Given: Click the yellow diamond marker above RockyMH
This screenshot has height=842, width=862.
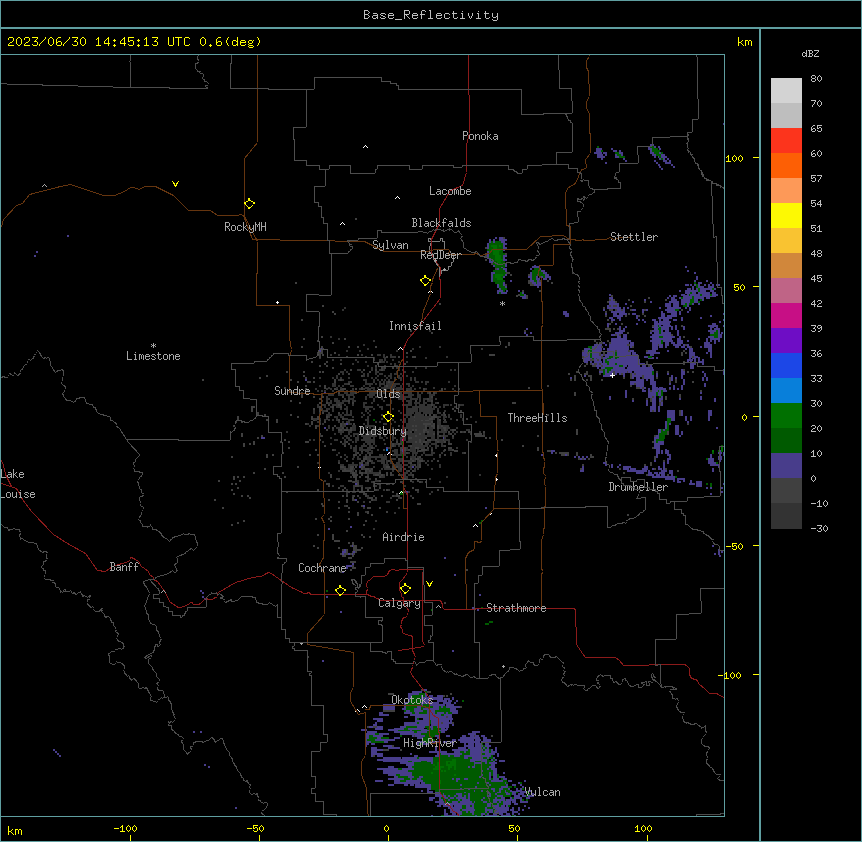Looking at the screenshot, I should [250, 204].
